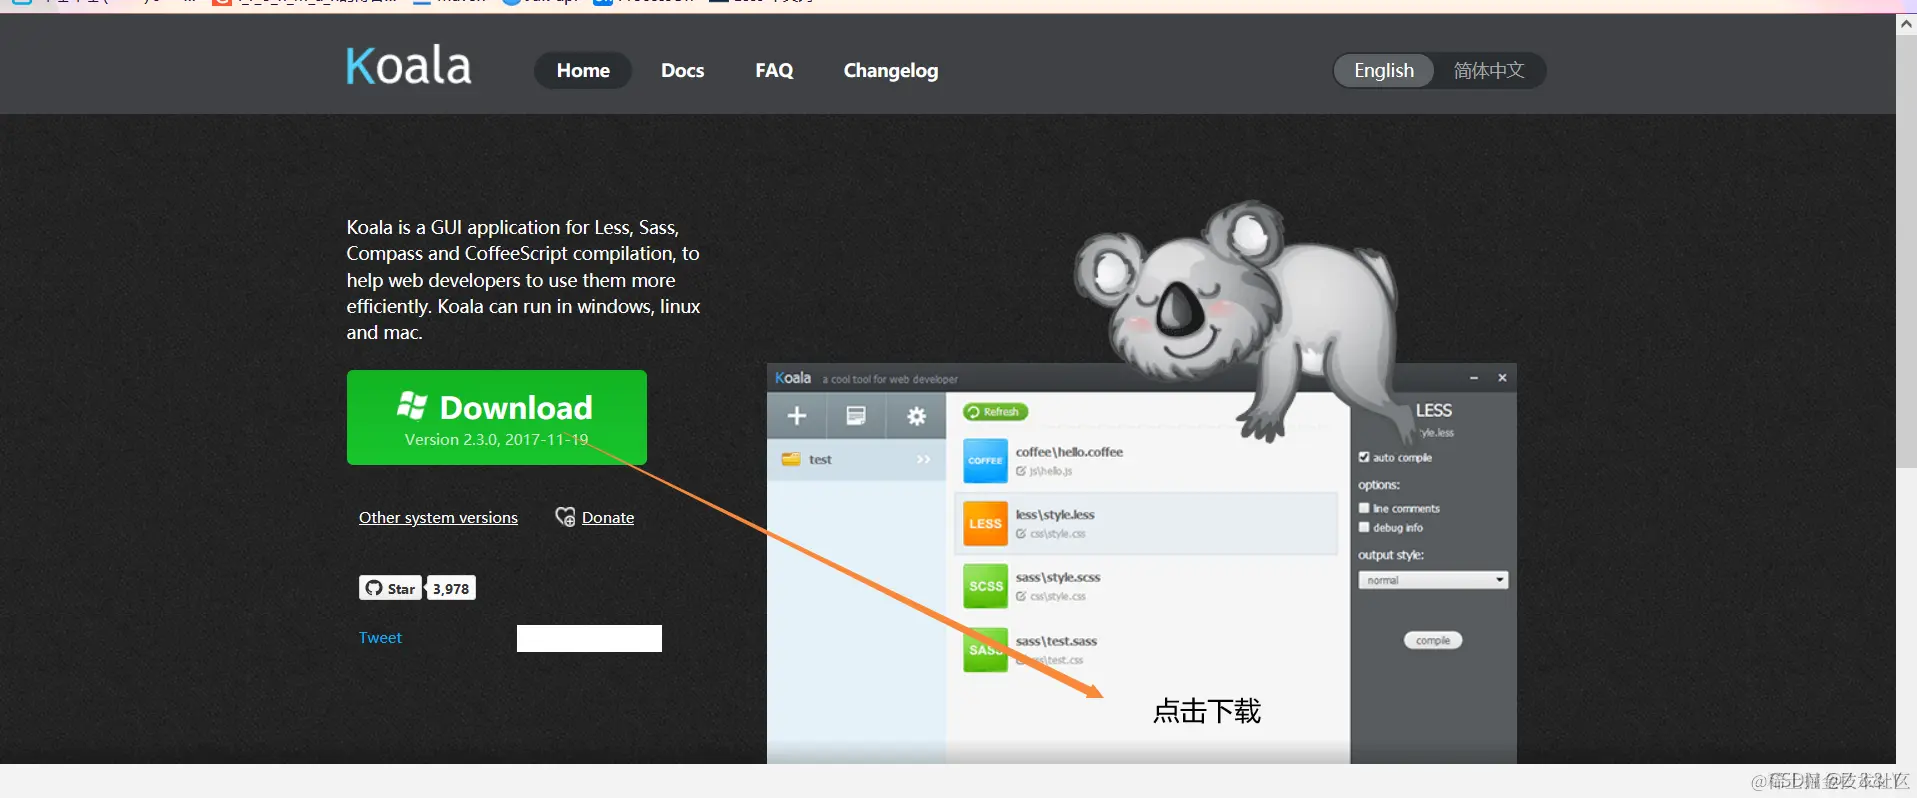The width and height of the screenshot is (1917, 798).
Task: Open the output style normal dropdown
Action: pos(1432,580)
